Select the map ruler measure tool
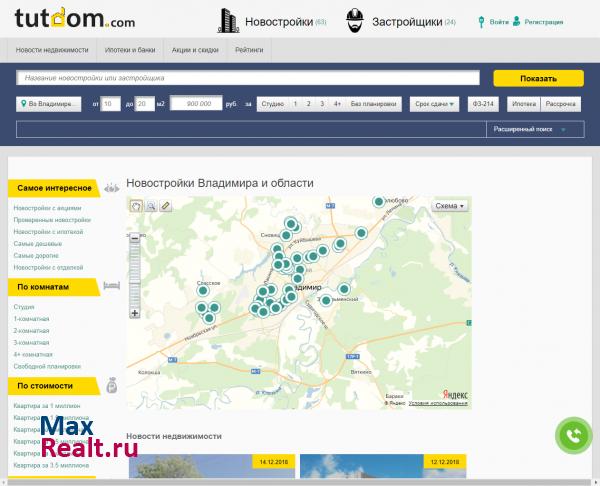 coord(166,206)
